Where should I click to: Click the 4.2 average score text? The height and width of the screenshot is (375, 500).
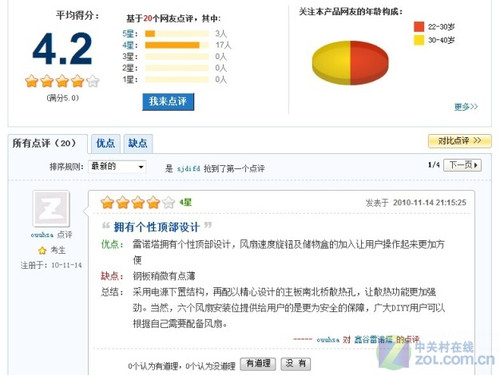click(62, 49)
